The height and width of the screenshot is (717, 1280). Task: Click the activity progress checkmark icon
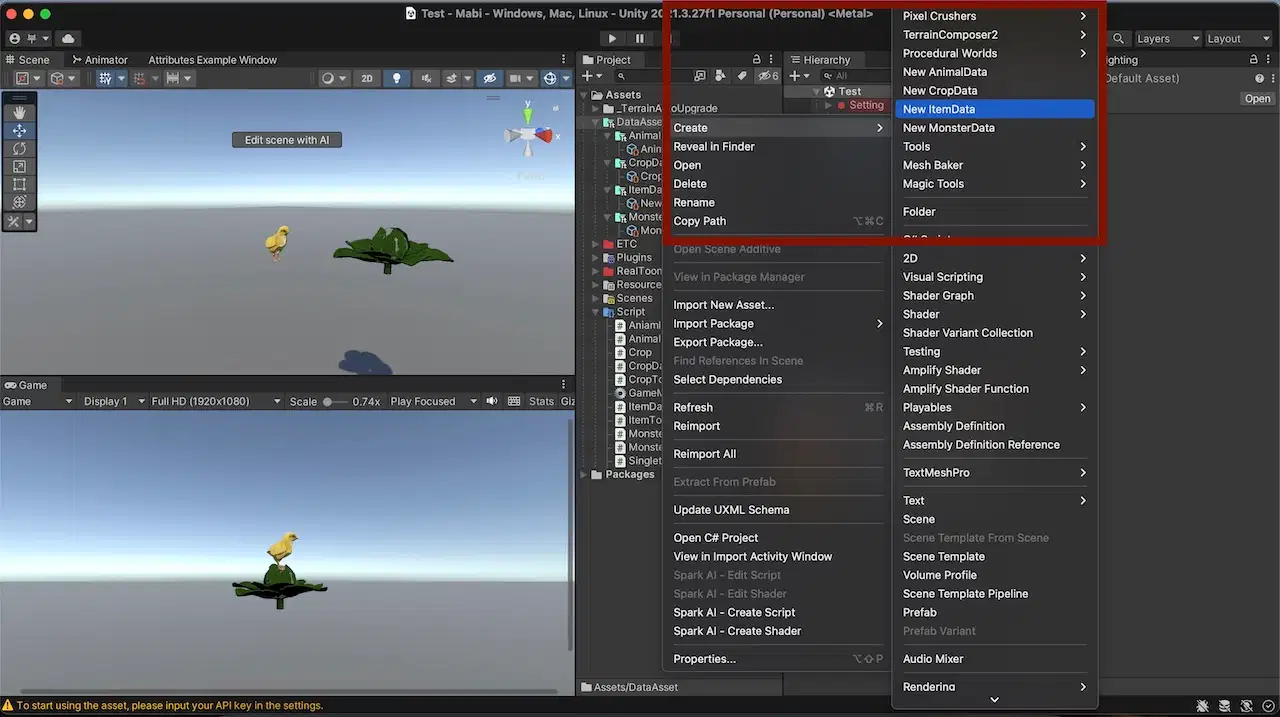[1268, 706]
